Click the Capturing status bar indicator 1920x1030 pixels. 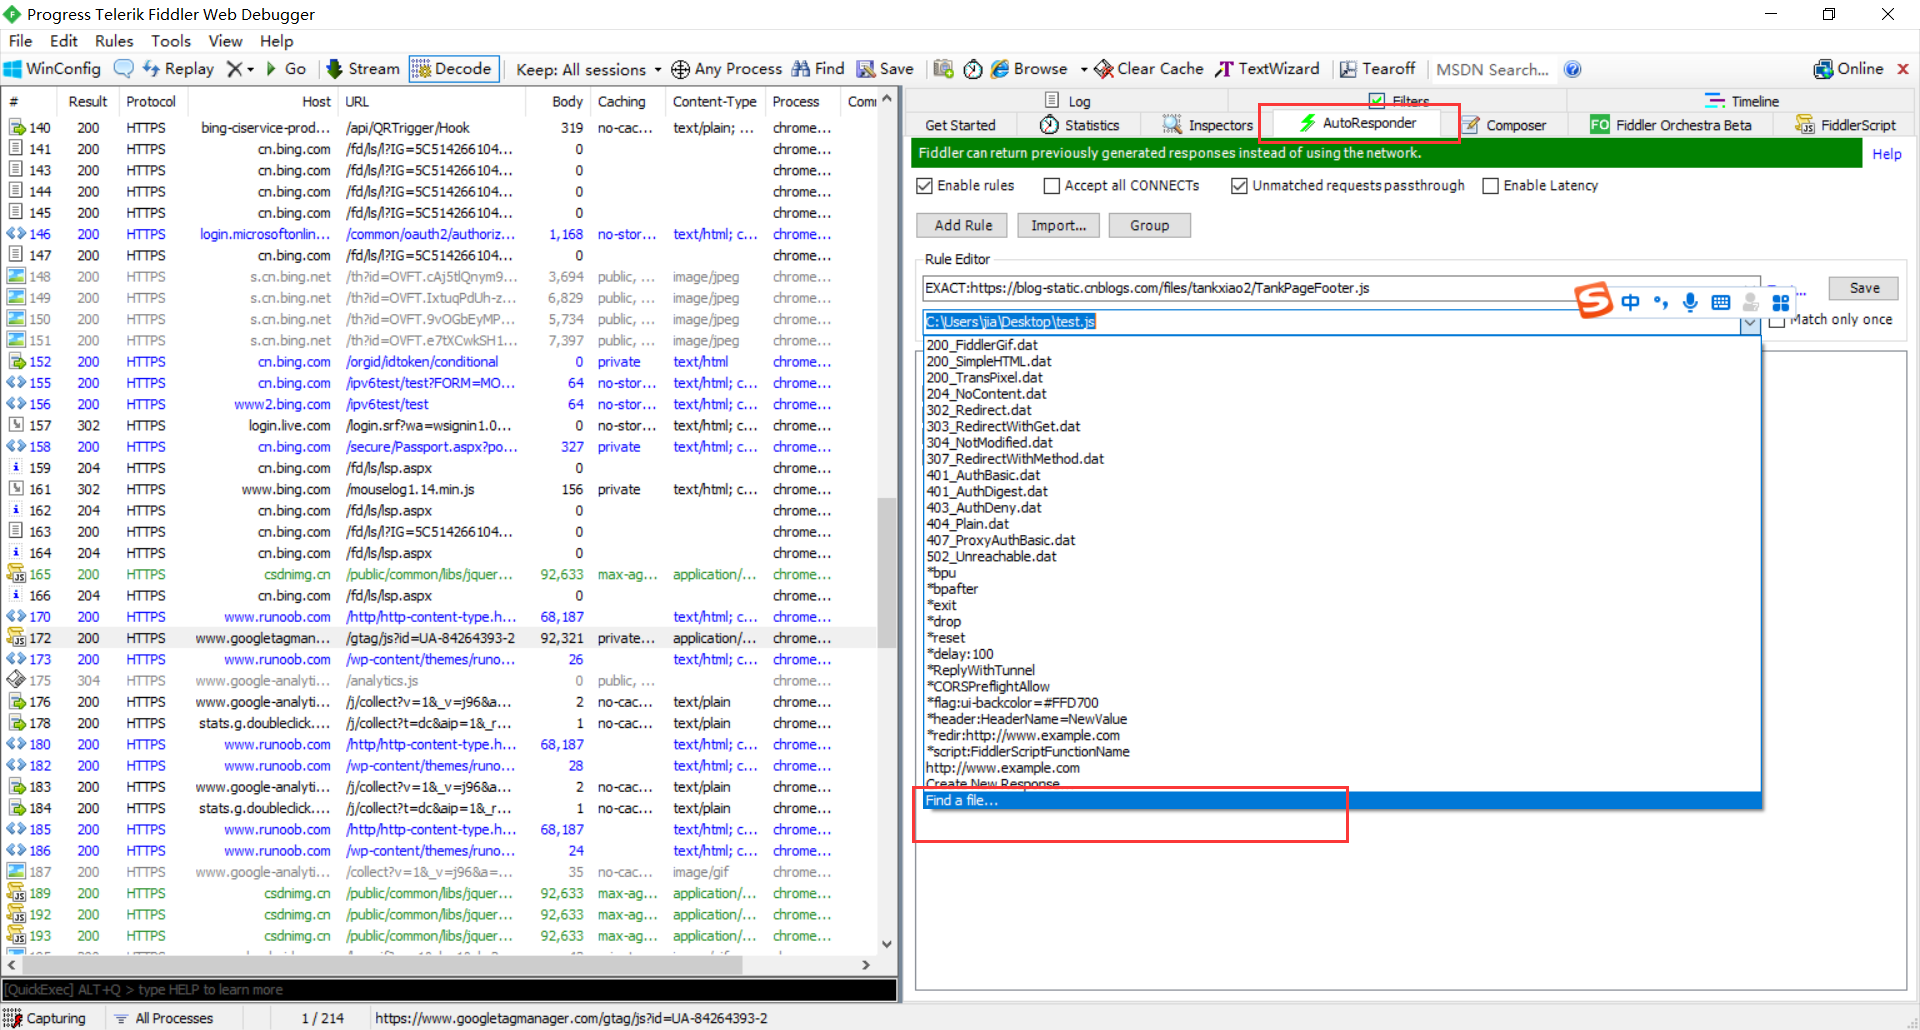pyautogui.click(x=45, y=1018)
